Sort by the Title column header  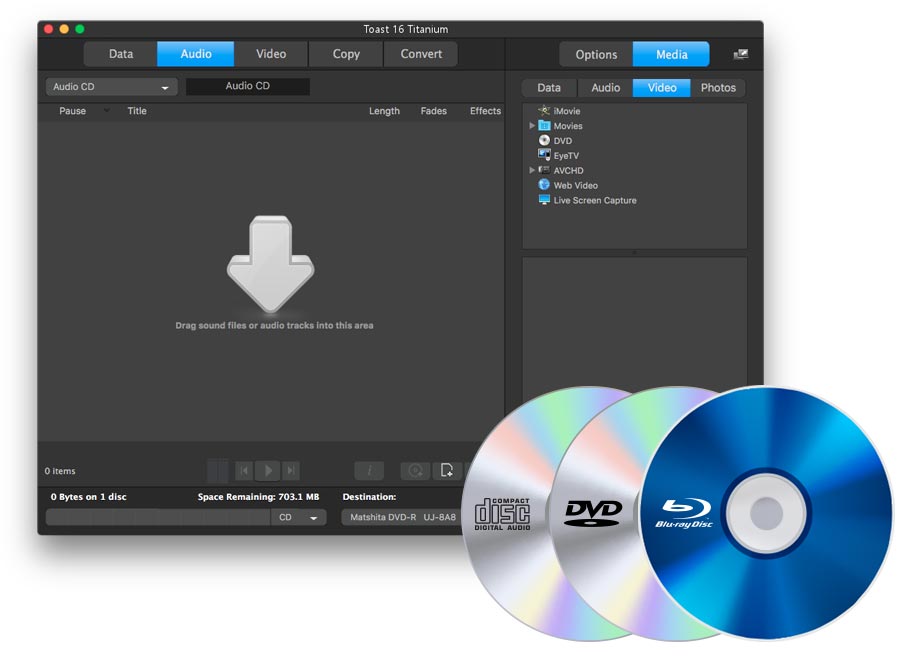coord(137,111)
